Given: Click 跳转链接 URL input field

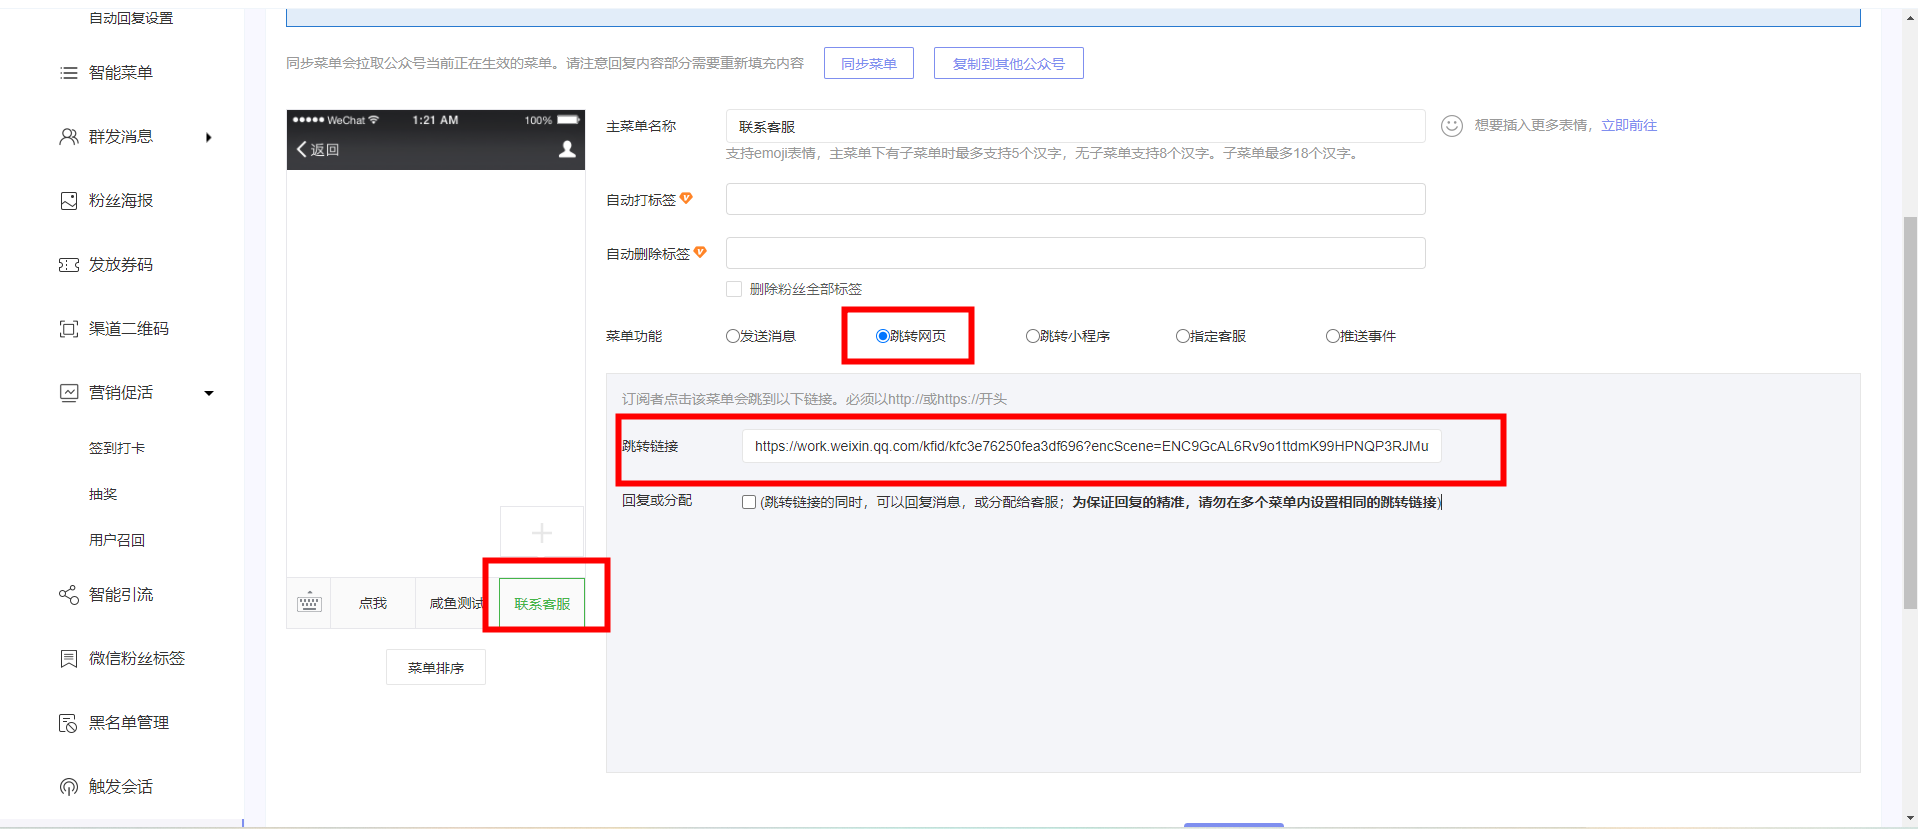Looking at the screenshot, I should click(x=1091, y=446).
